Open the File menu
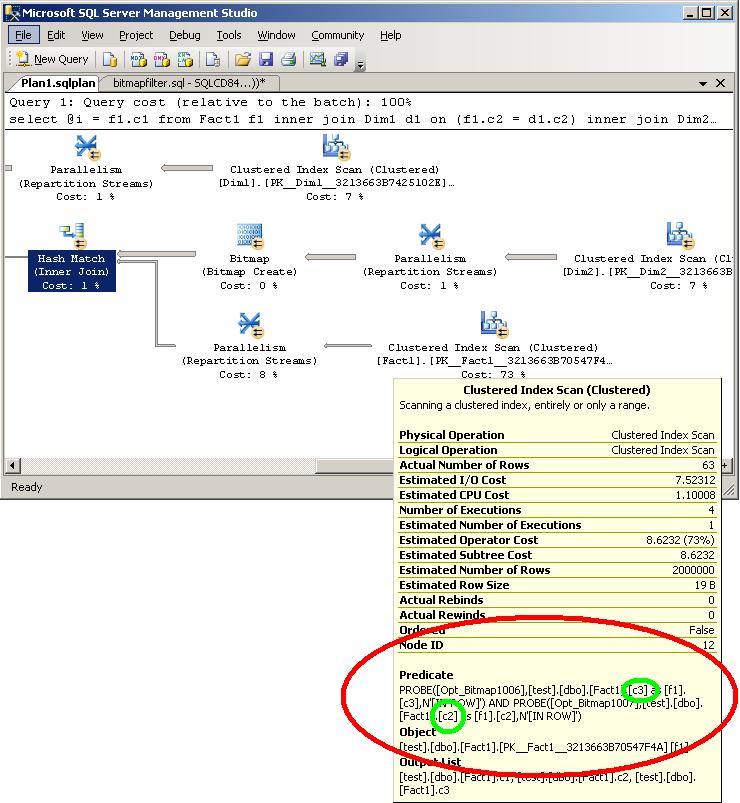 pos(23,35)
